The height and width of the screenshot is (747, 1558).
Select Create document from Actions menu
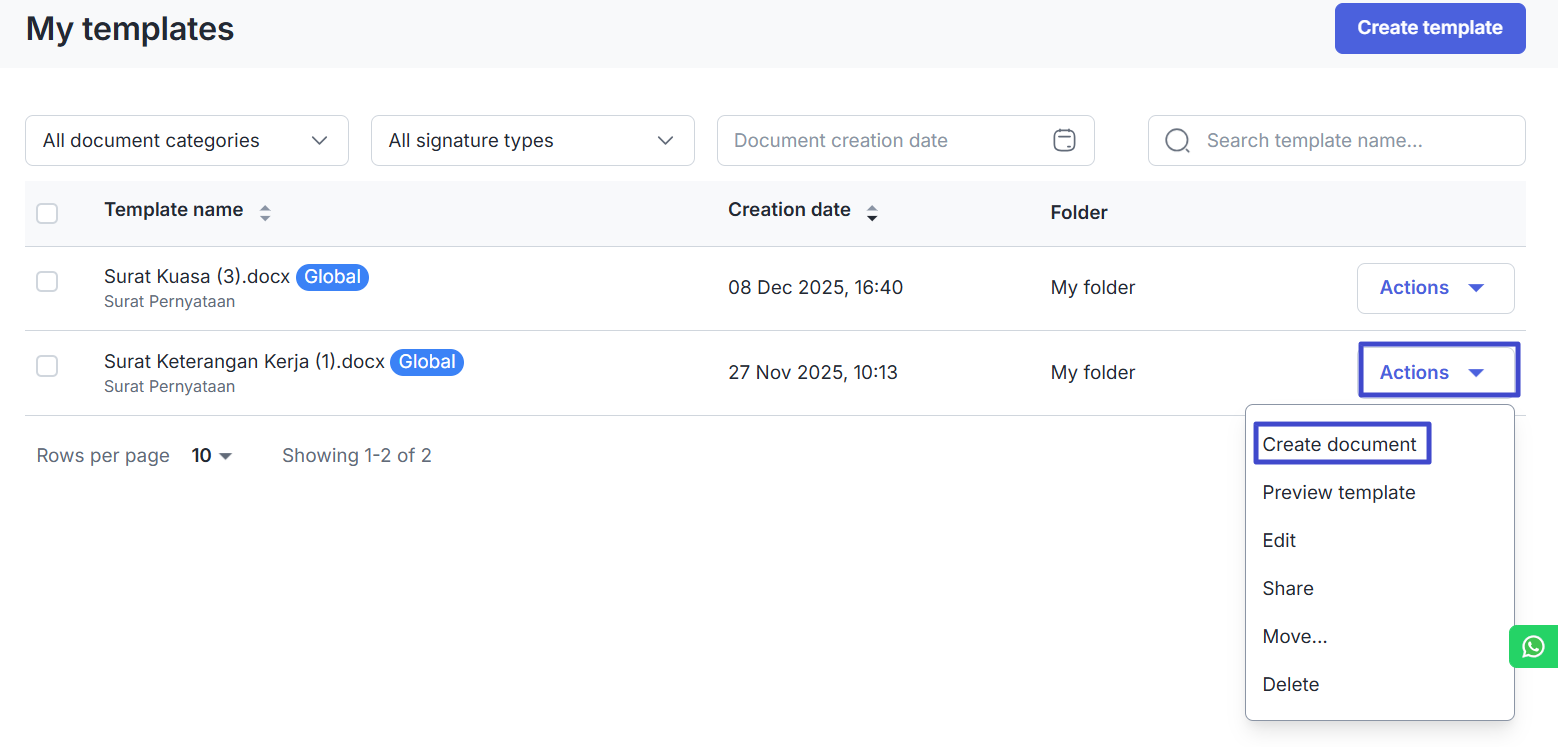(1339, 445)
